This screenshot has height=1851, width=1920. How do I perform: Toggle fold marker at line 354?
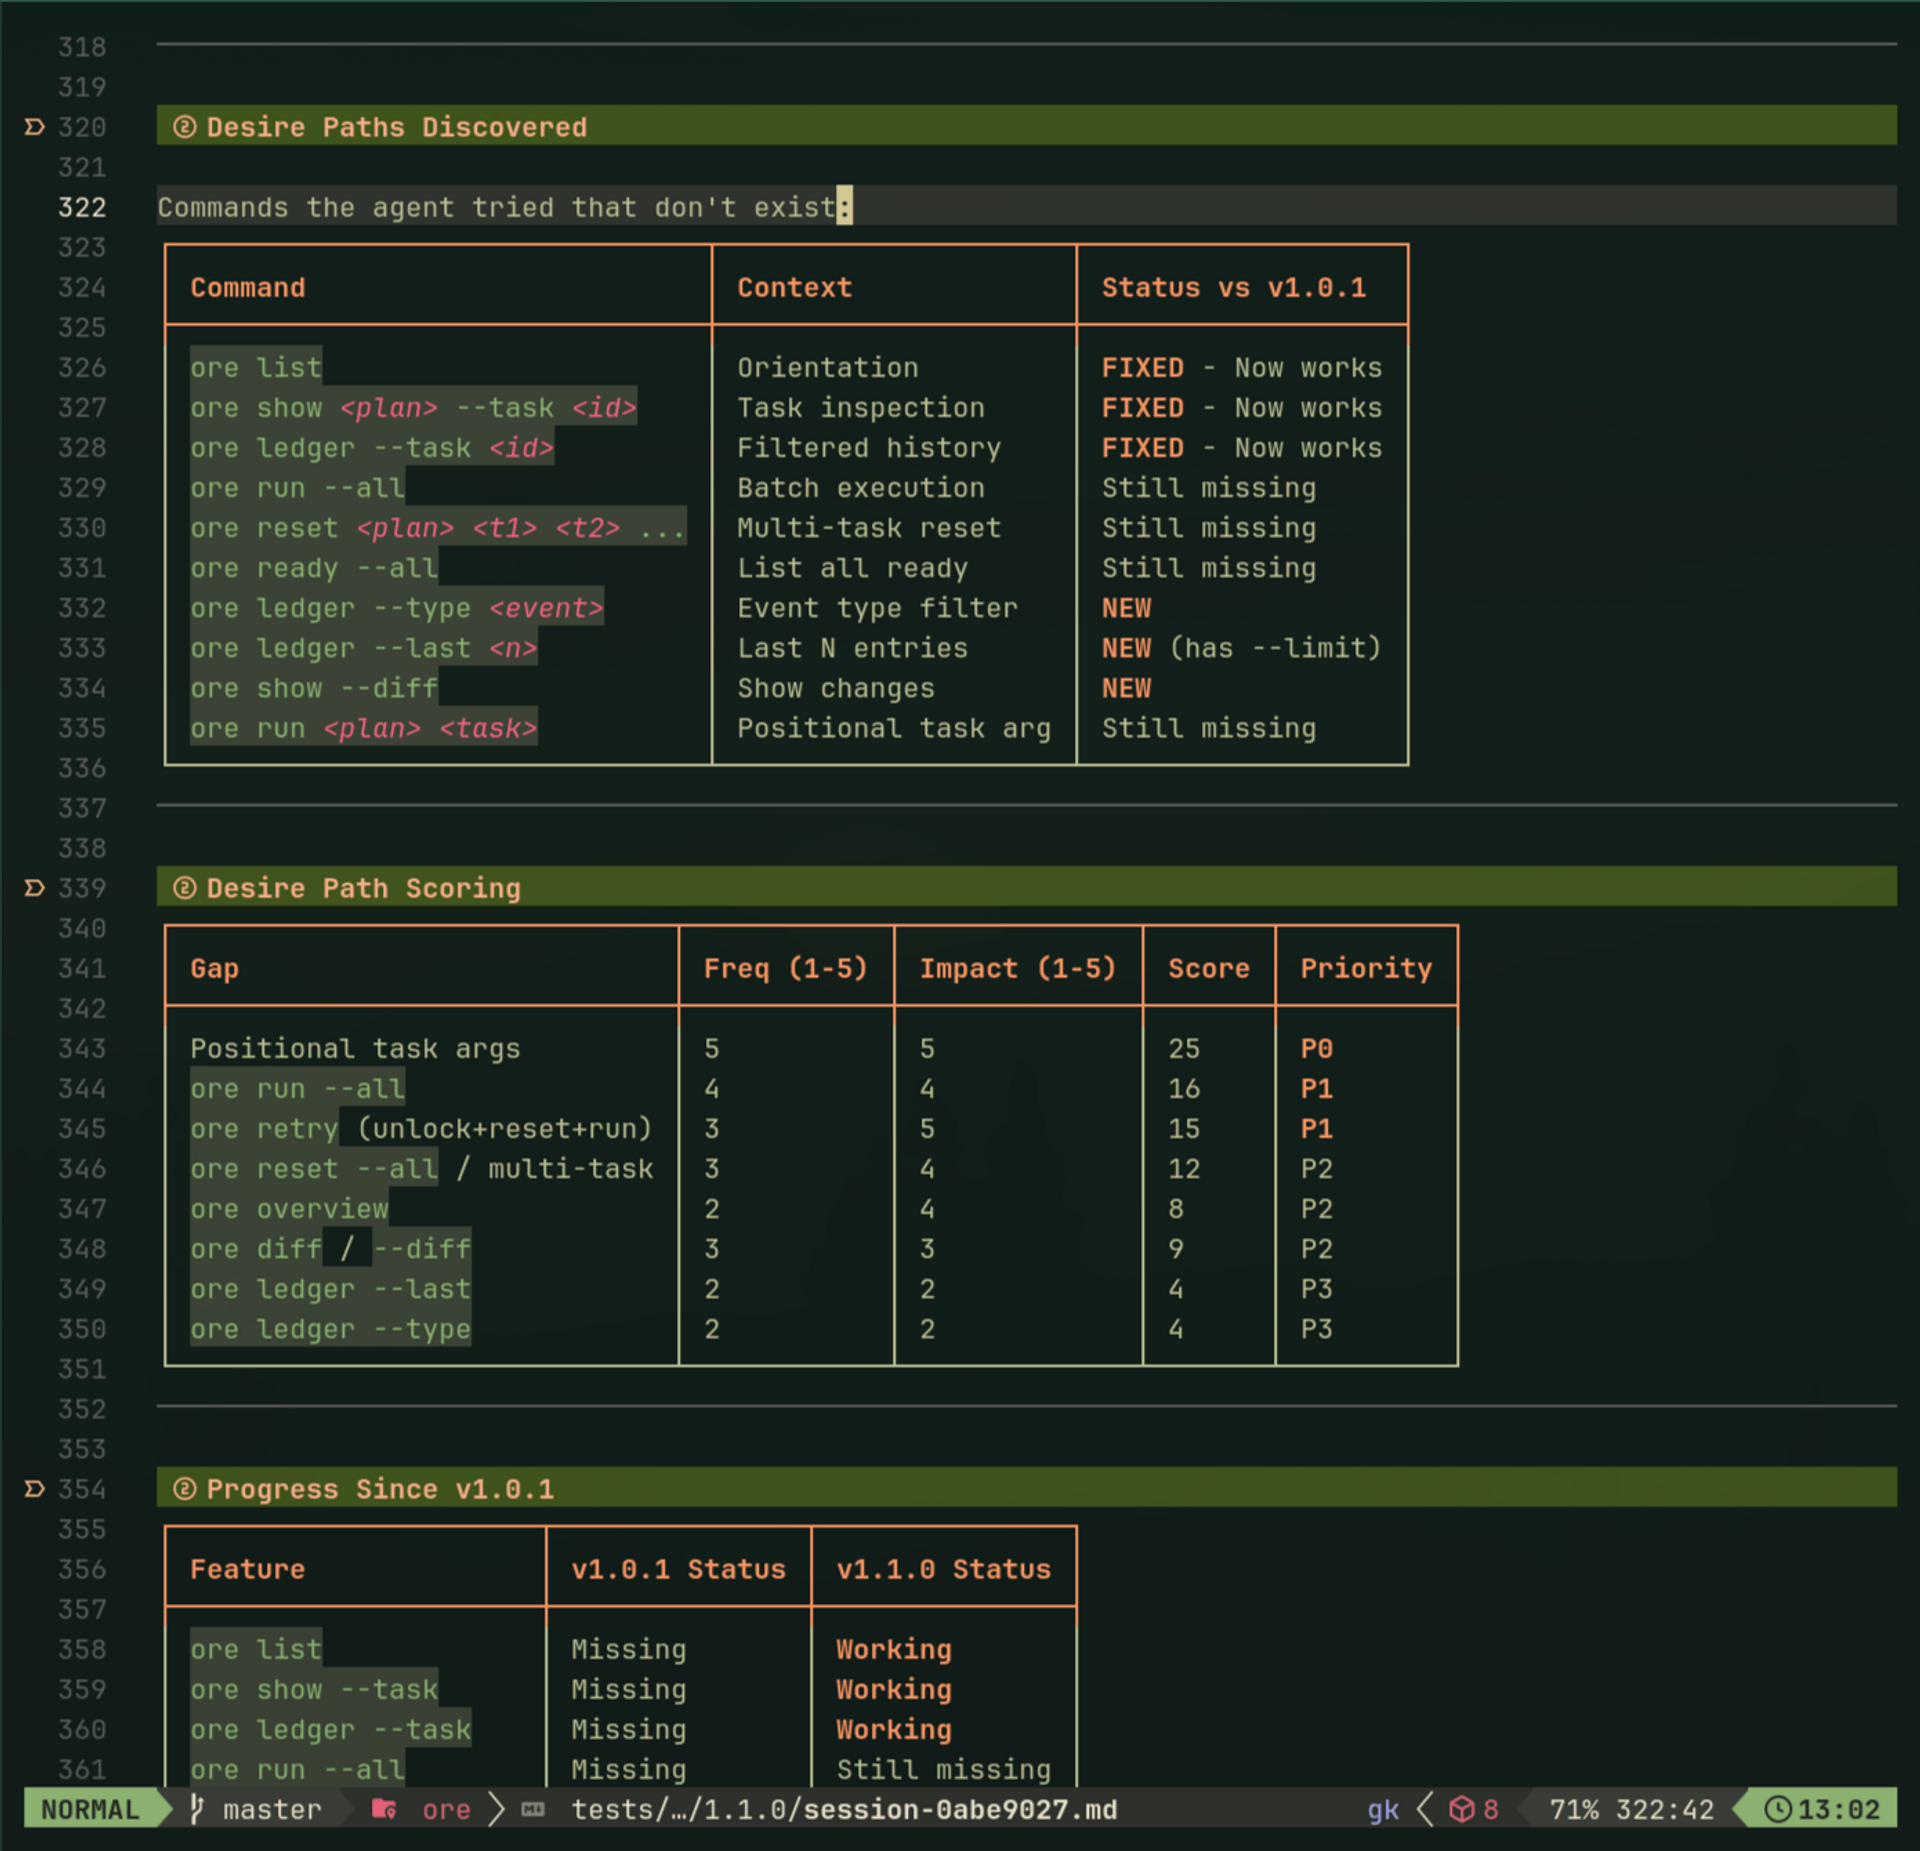(34, 1488)
